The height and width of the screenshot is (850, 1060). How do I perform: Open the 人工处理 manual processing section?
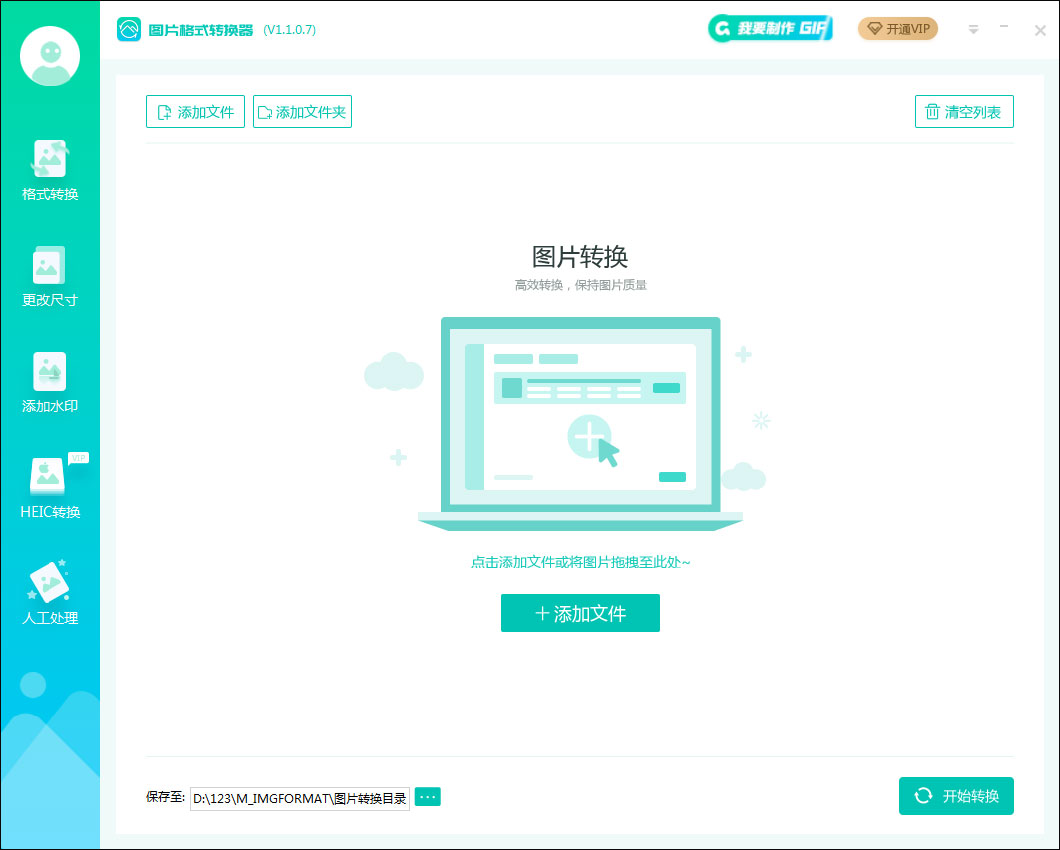click(x=50, y=595)
